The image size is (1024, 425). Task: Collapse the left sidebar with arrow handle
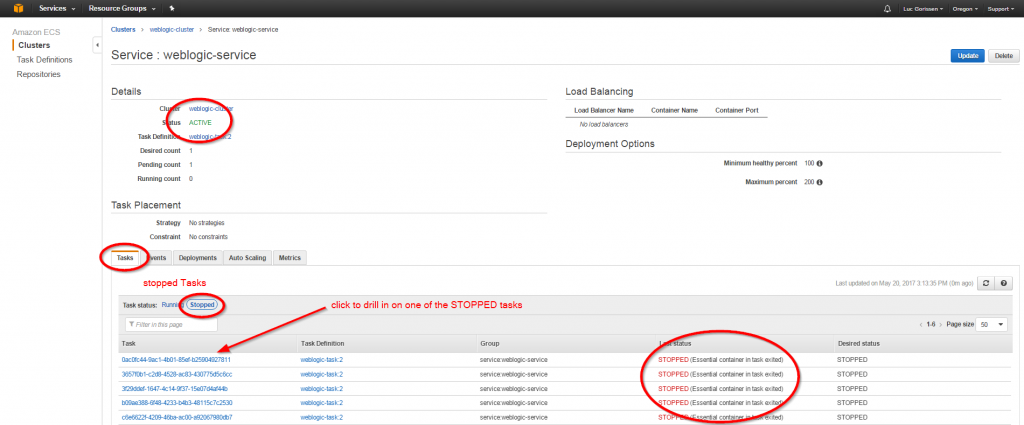(97, 45)
